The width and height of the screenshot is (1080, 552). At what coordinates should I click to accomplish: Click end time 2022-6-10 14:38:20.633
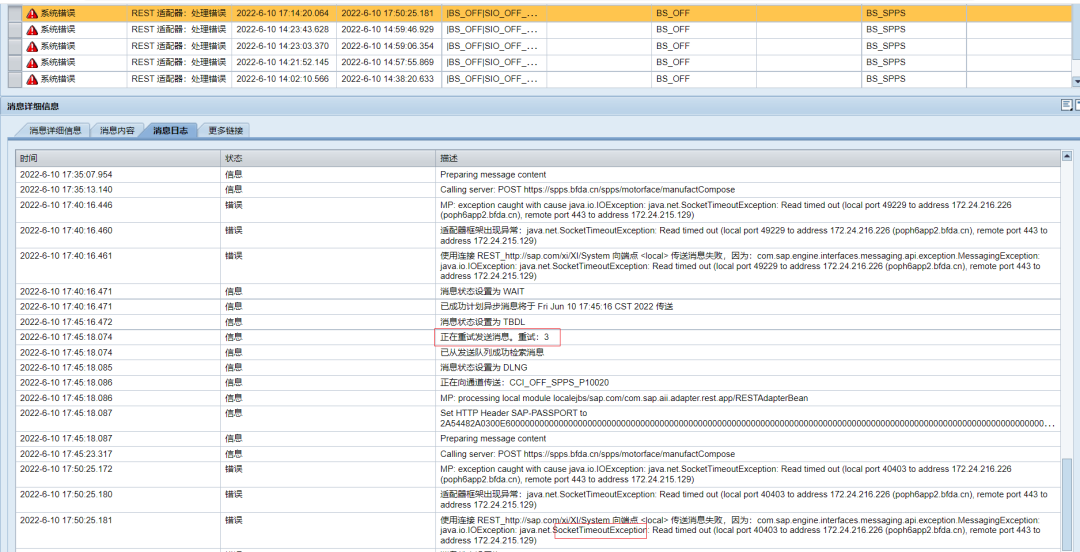tap(388, 79)
